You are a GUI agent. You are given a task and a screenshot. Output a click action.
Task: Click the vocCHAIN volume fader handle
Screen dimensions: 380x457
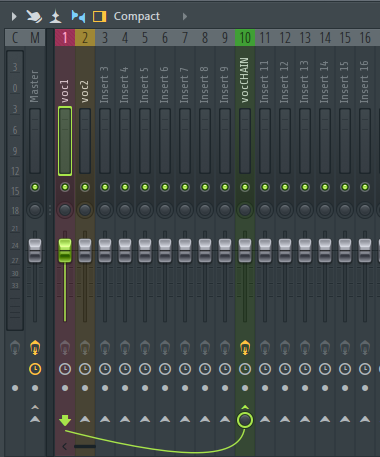pos(245,250)
